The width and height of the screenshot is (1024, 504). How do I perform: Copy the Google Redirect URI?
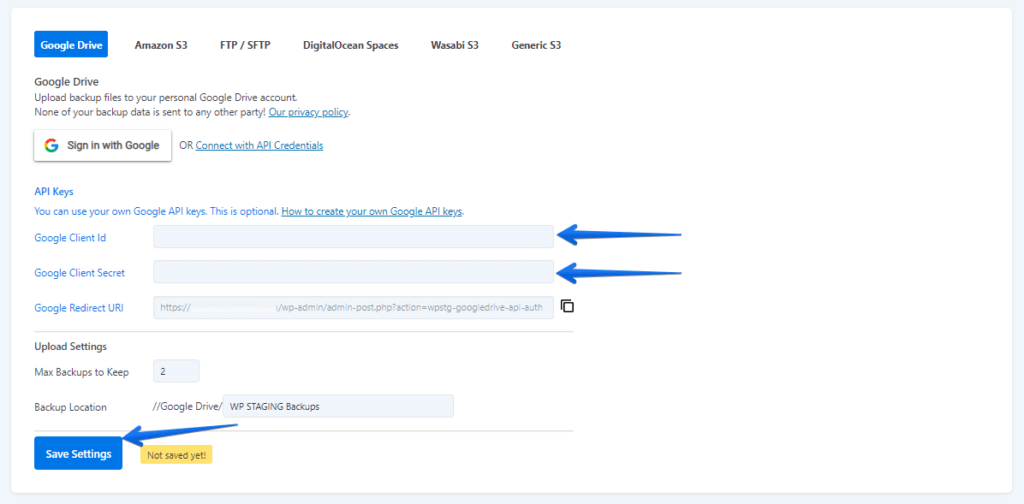click(568, 306)
